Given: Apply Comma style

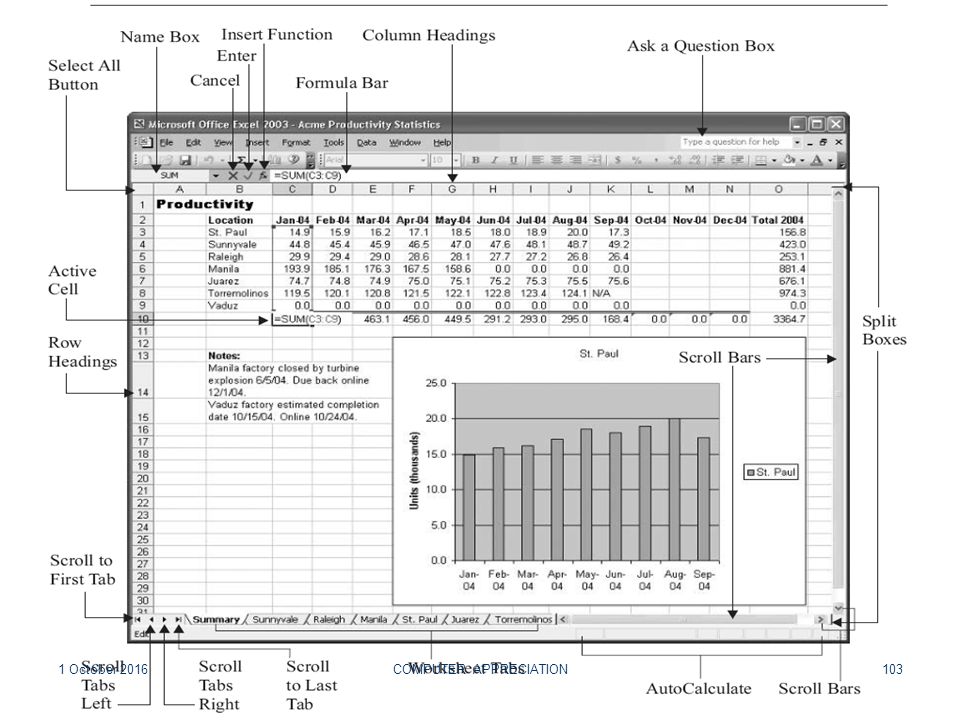Looking at the screenshot, I should [x=656, y=160].
